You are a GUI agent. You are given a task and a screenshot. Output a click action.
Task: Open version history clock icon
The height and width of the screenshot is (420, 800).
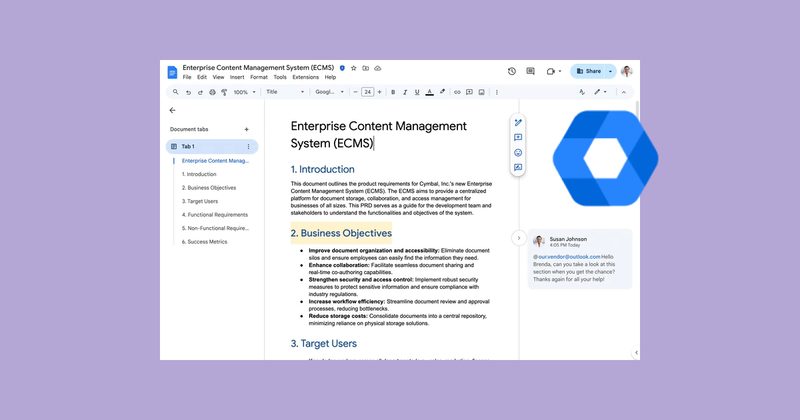tap(512, 71)
